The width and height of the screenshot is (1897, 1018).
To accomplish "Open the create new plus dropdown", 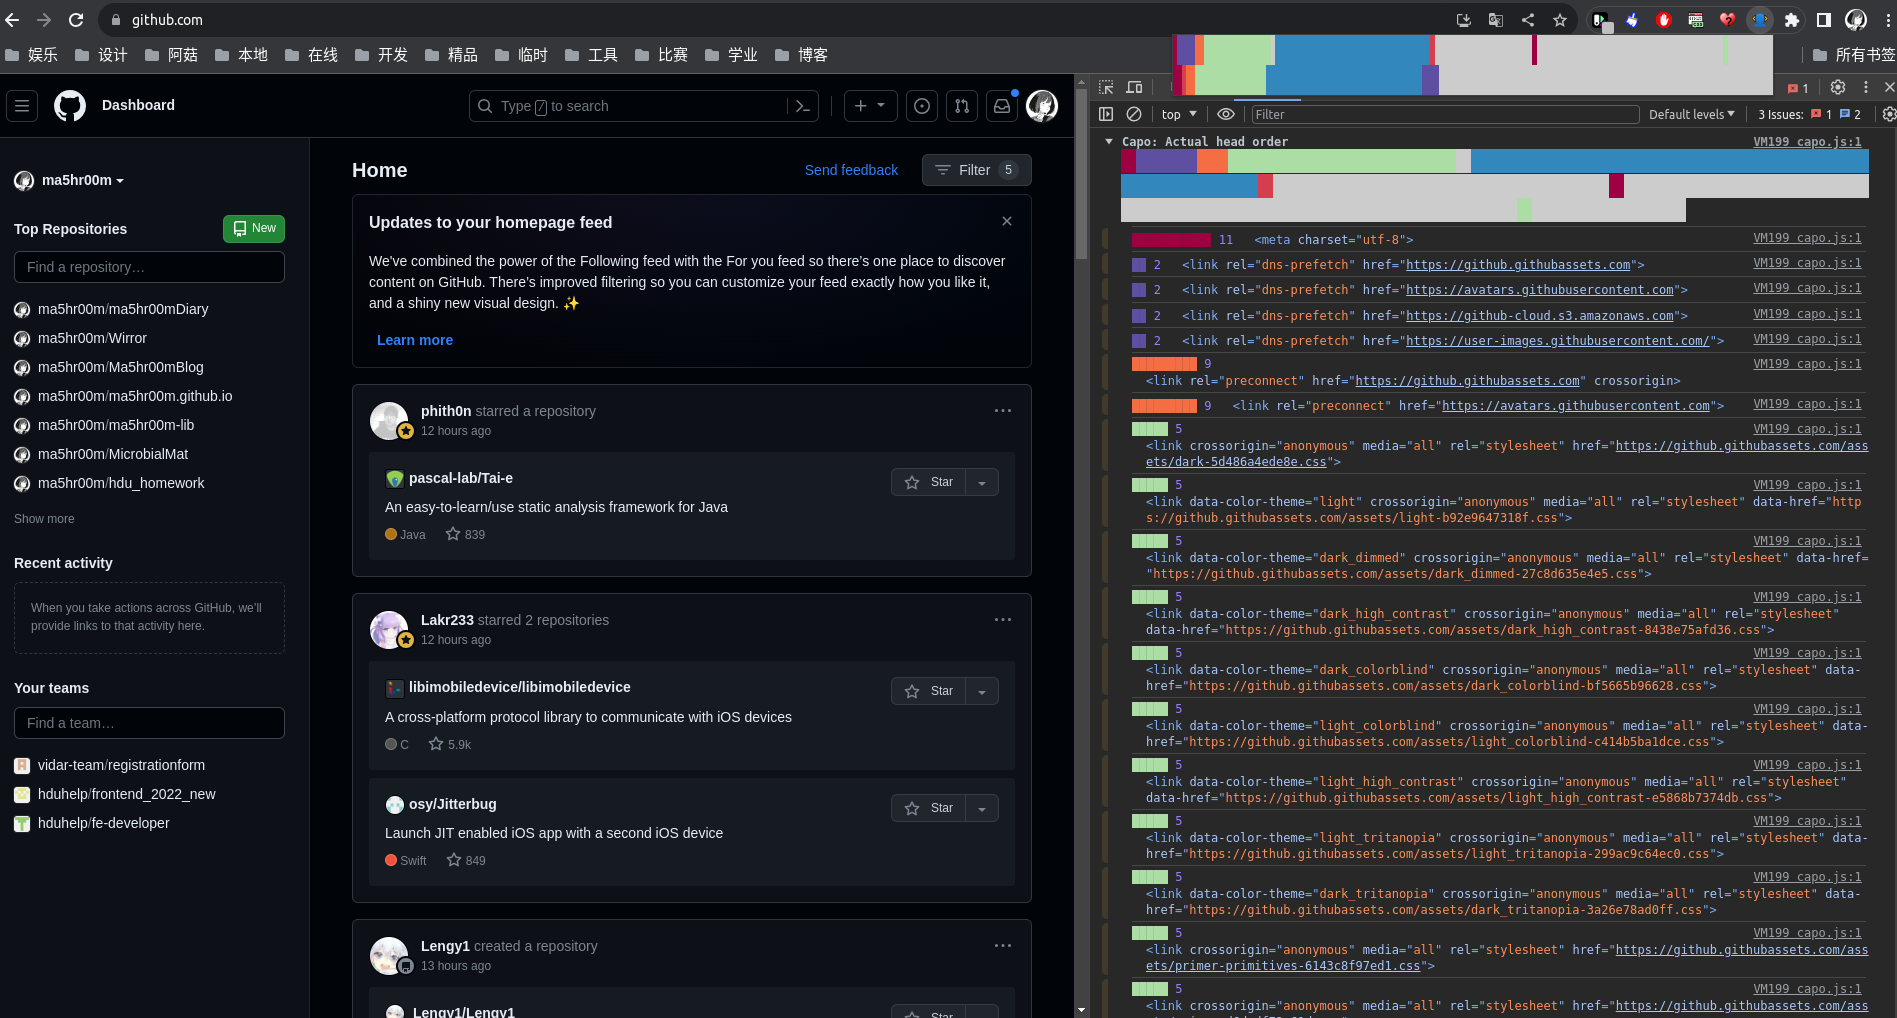I will (x=870, y=106).
